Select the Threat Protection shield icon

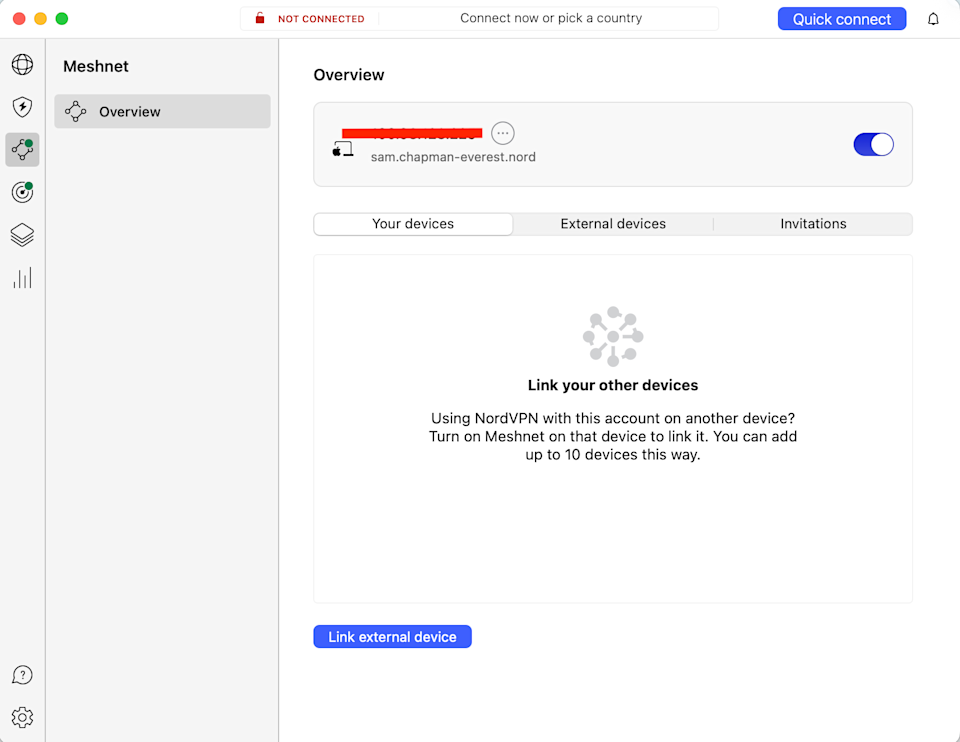[22, 107]
